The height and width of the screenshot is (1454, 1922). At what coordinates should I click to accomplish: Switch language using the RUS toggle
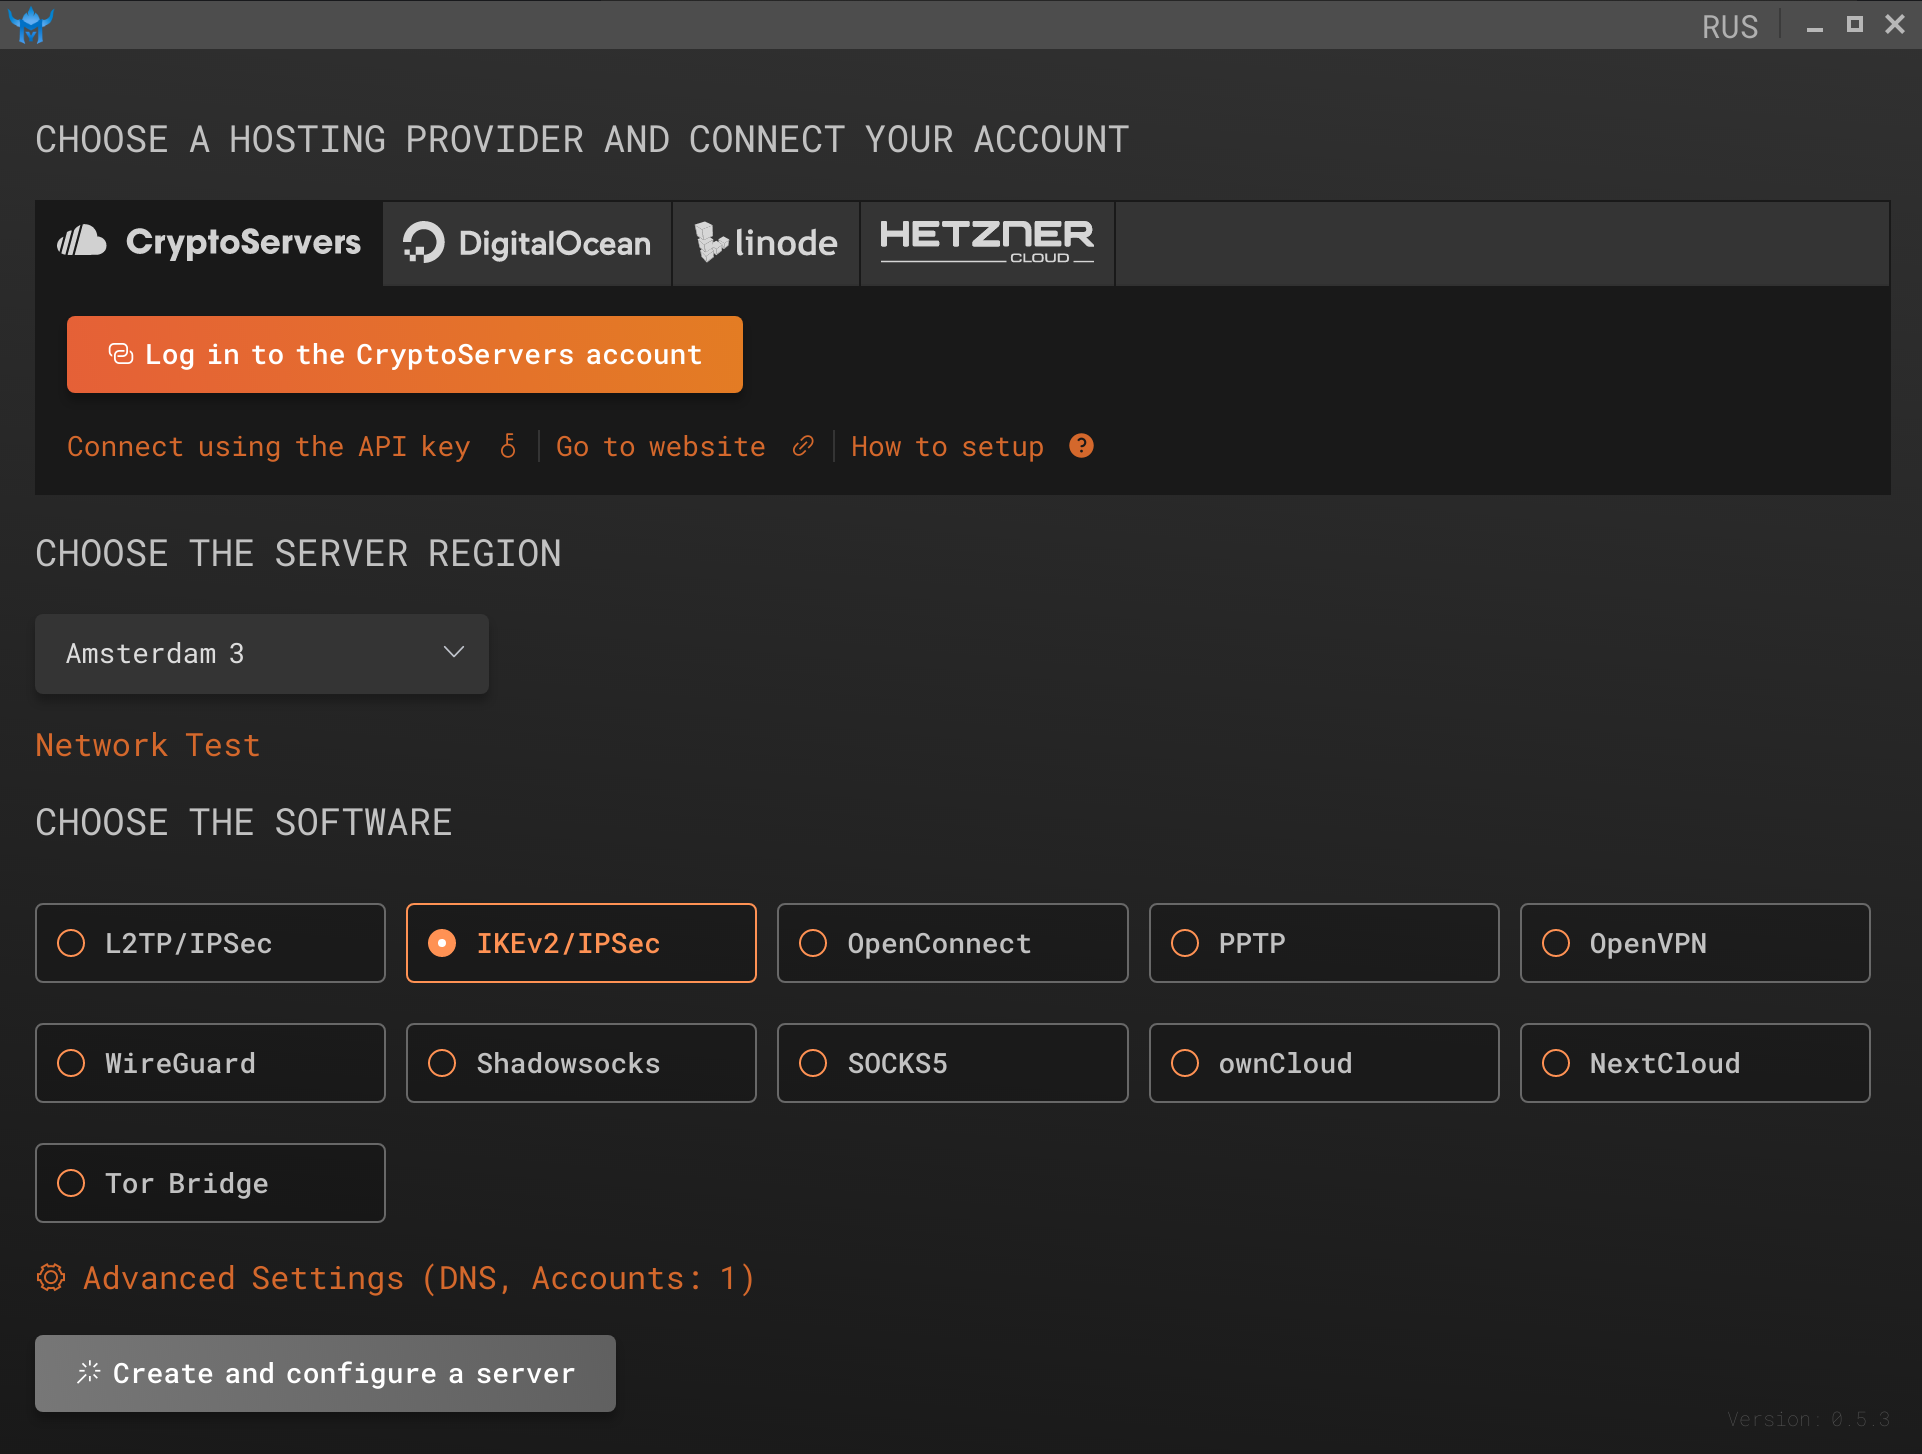click(x=1729, y=26)
